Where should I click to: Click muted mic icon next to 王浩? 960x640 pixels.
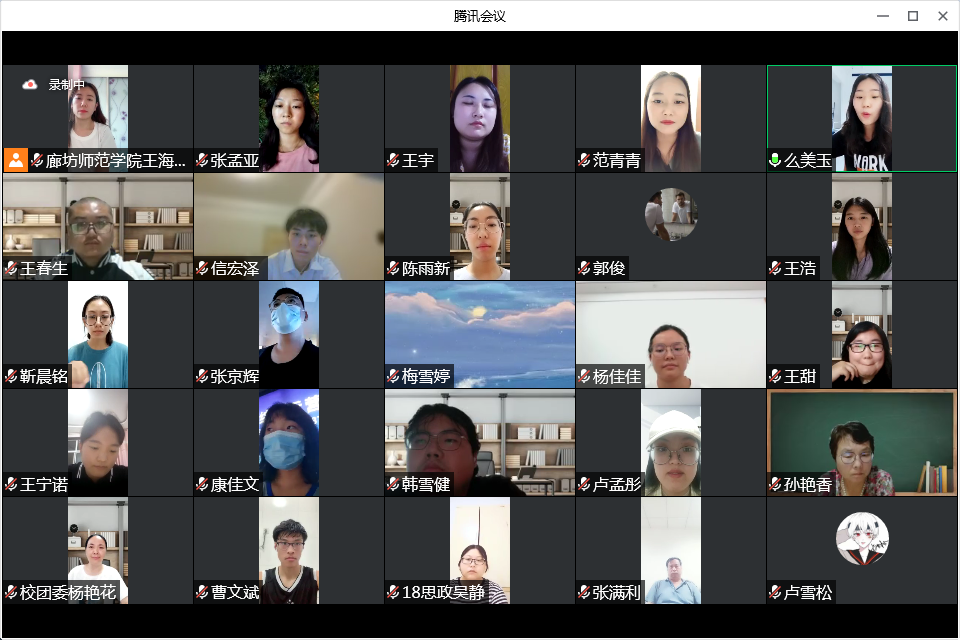click(775, 268)
